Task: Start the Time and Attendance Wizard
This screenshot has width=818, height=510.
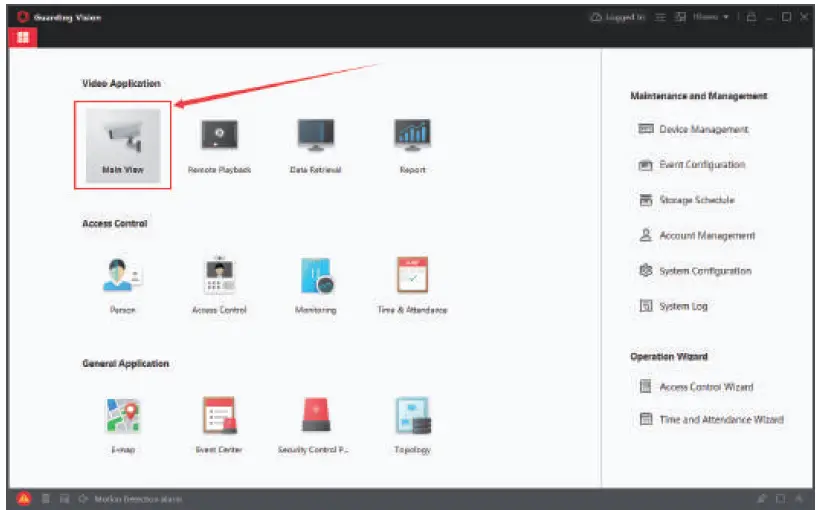Action: click(x=712, y=419)
